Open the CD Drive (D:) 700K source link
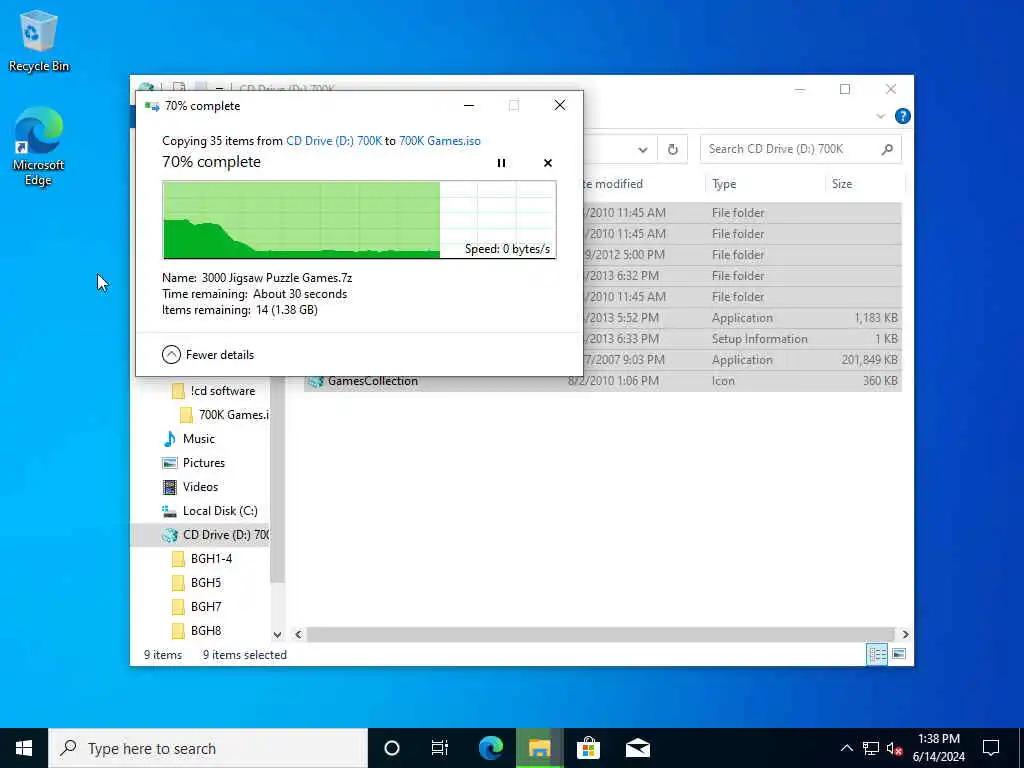 coord(334,141)
